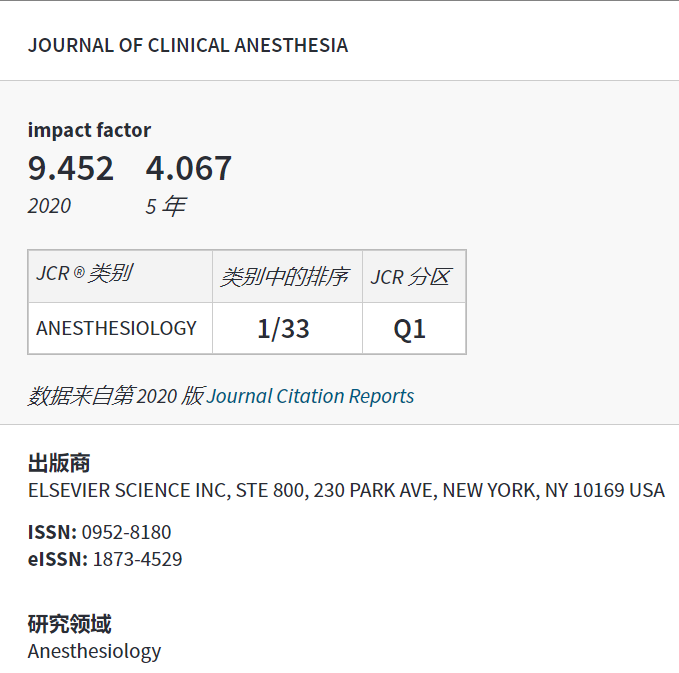This screenshot has height=673, width=679.
Task: Select the ANESTHESIOLOGY category cell
Action: tap(116, 328)
